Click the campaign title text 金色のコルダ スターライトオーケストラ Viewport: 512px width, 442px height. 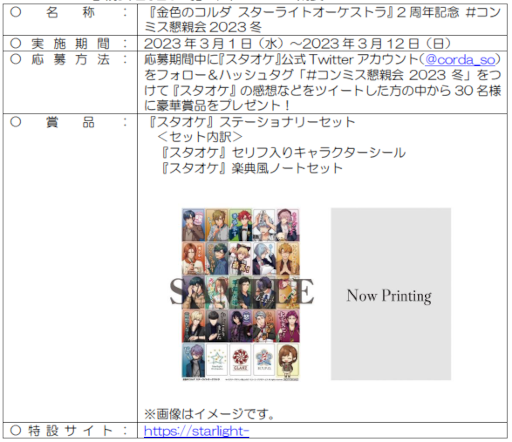point(269,13)
